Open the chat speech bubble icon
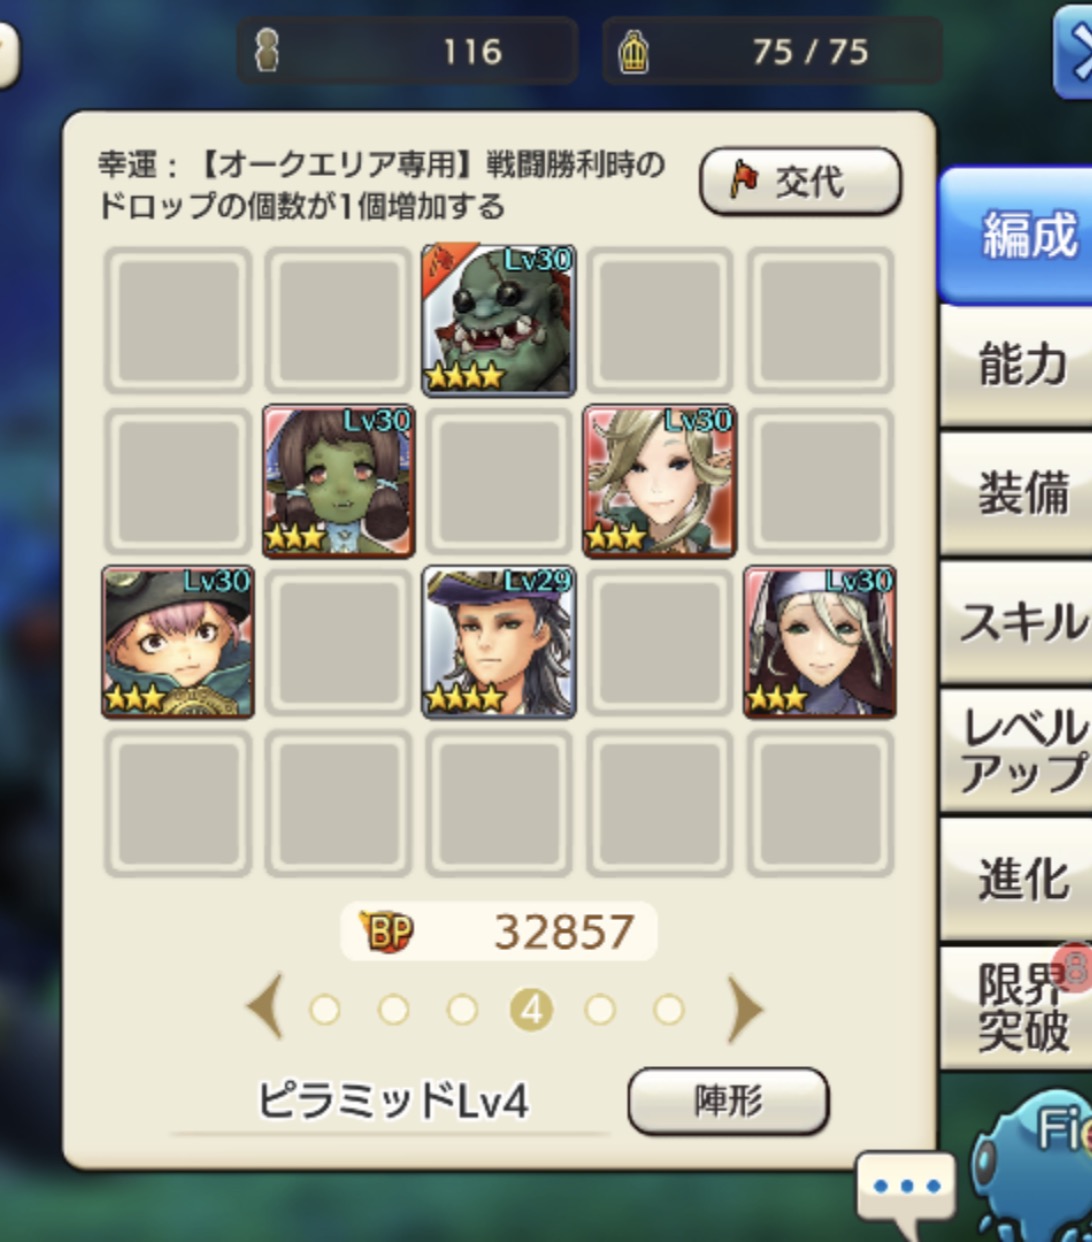The width and height of the screenshot is (1092, 1242). 907,1190
